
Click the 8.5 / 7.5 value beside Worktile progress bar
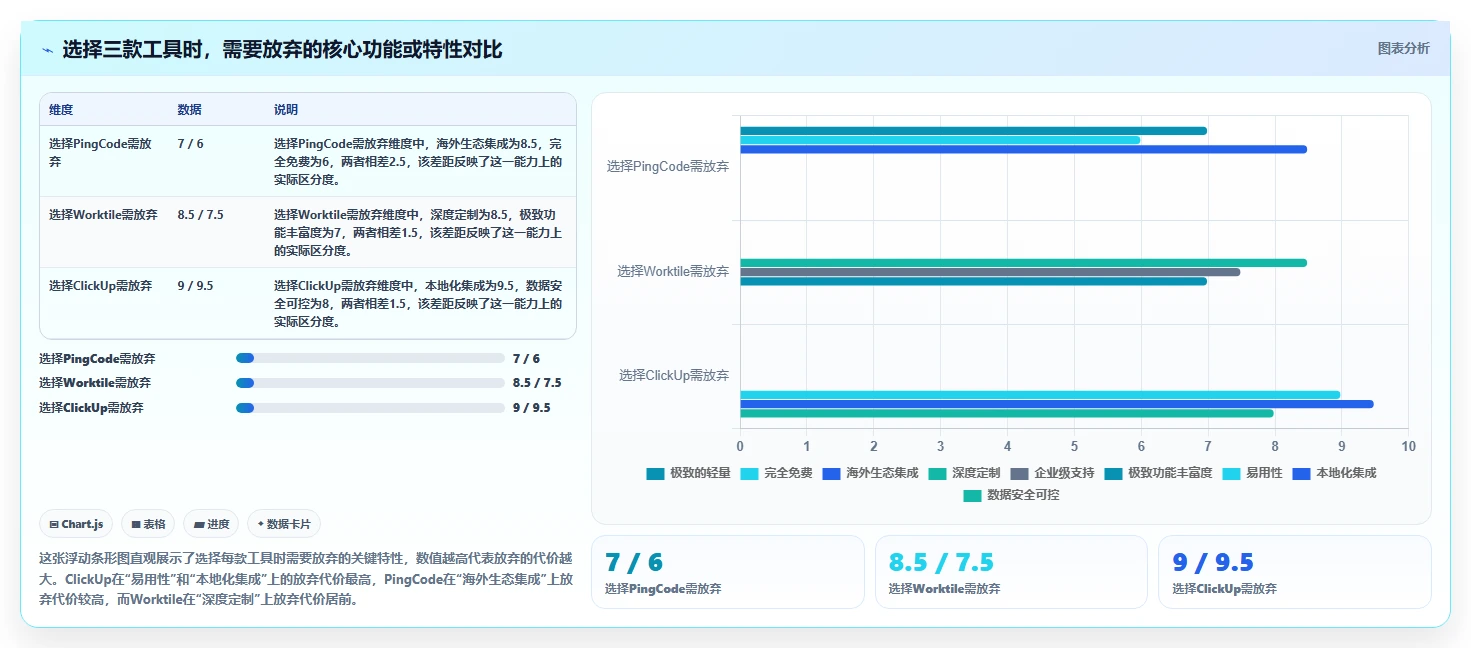point(537,383)
